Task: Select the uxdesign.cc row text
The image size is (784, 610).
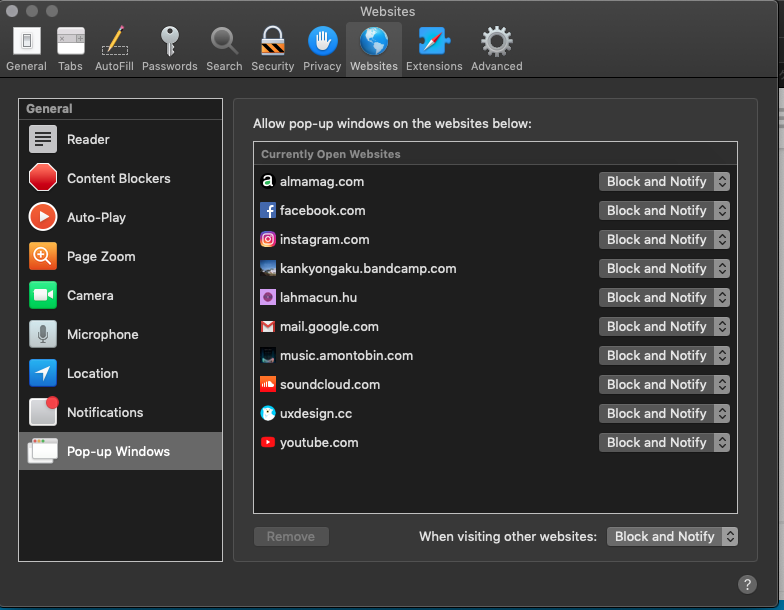Action: [x=316, y=414]
